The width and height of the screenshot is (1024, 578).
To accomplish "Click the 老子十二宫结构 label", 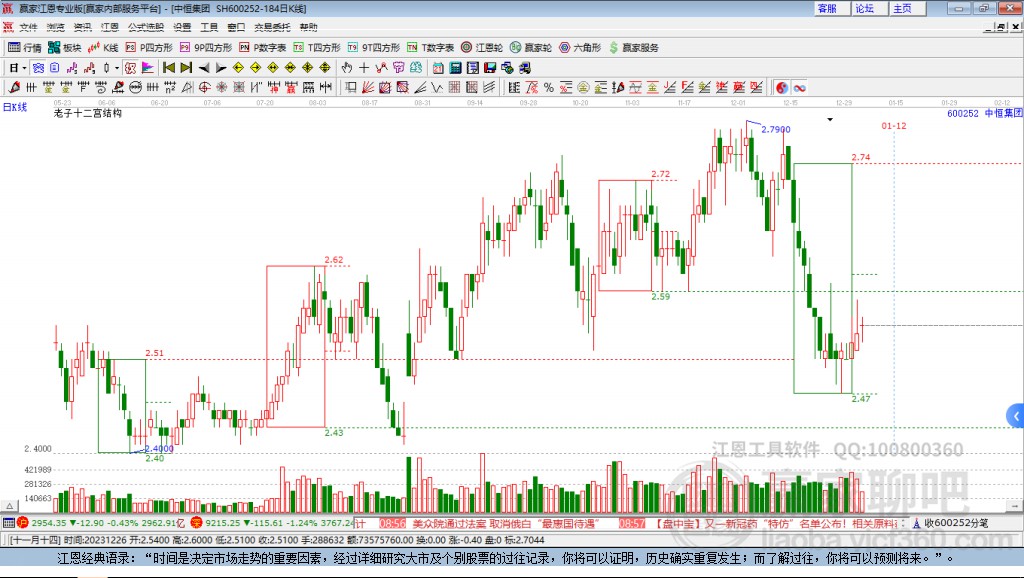I will (x=88, y=113).
